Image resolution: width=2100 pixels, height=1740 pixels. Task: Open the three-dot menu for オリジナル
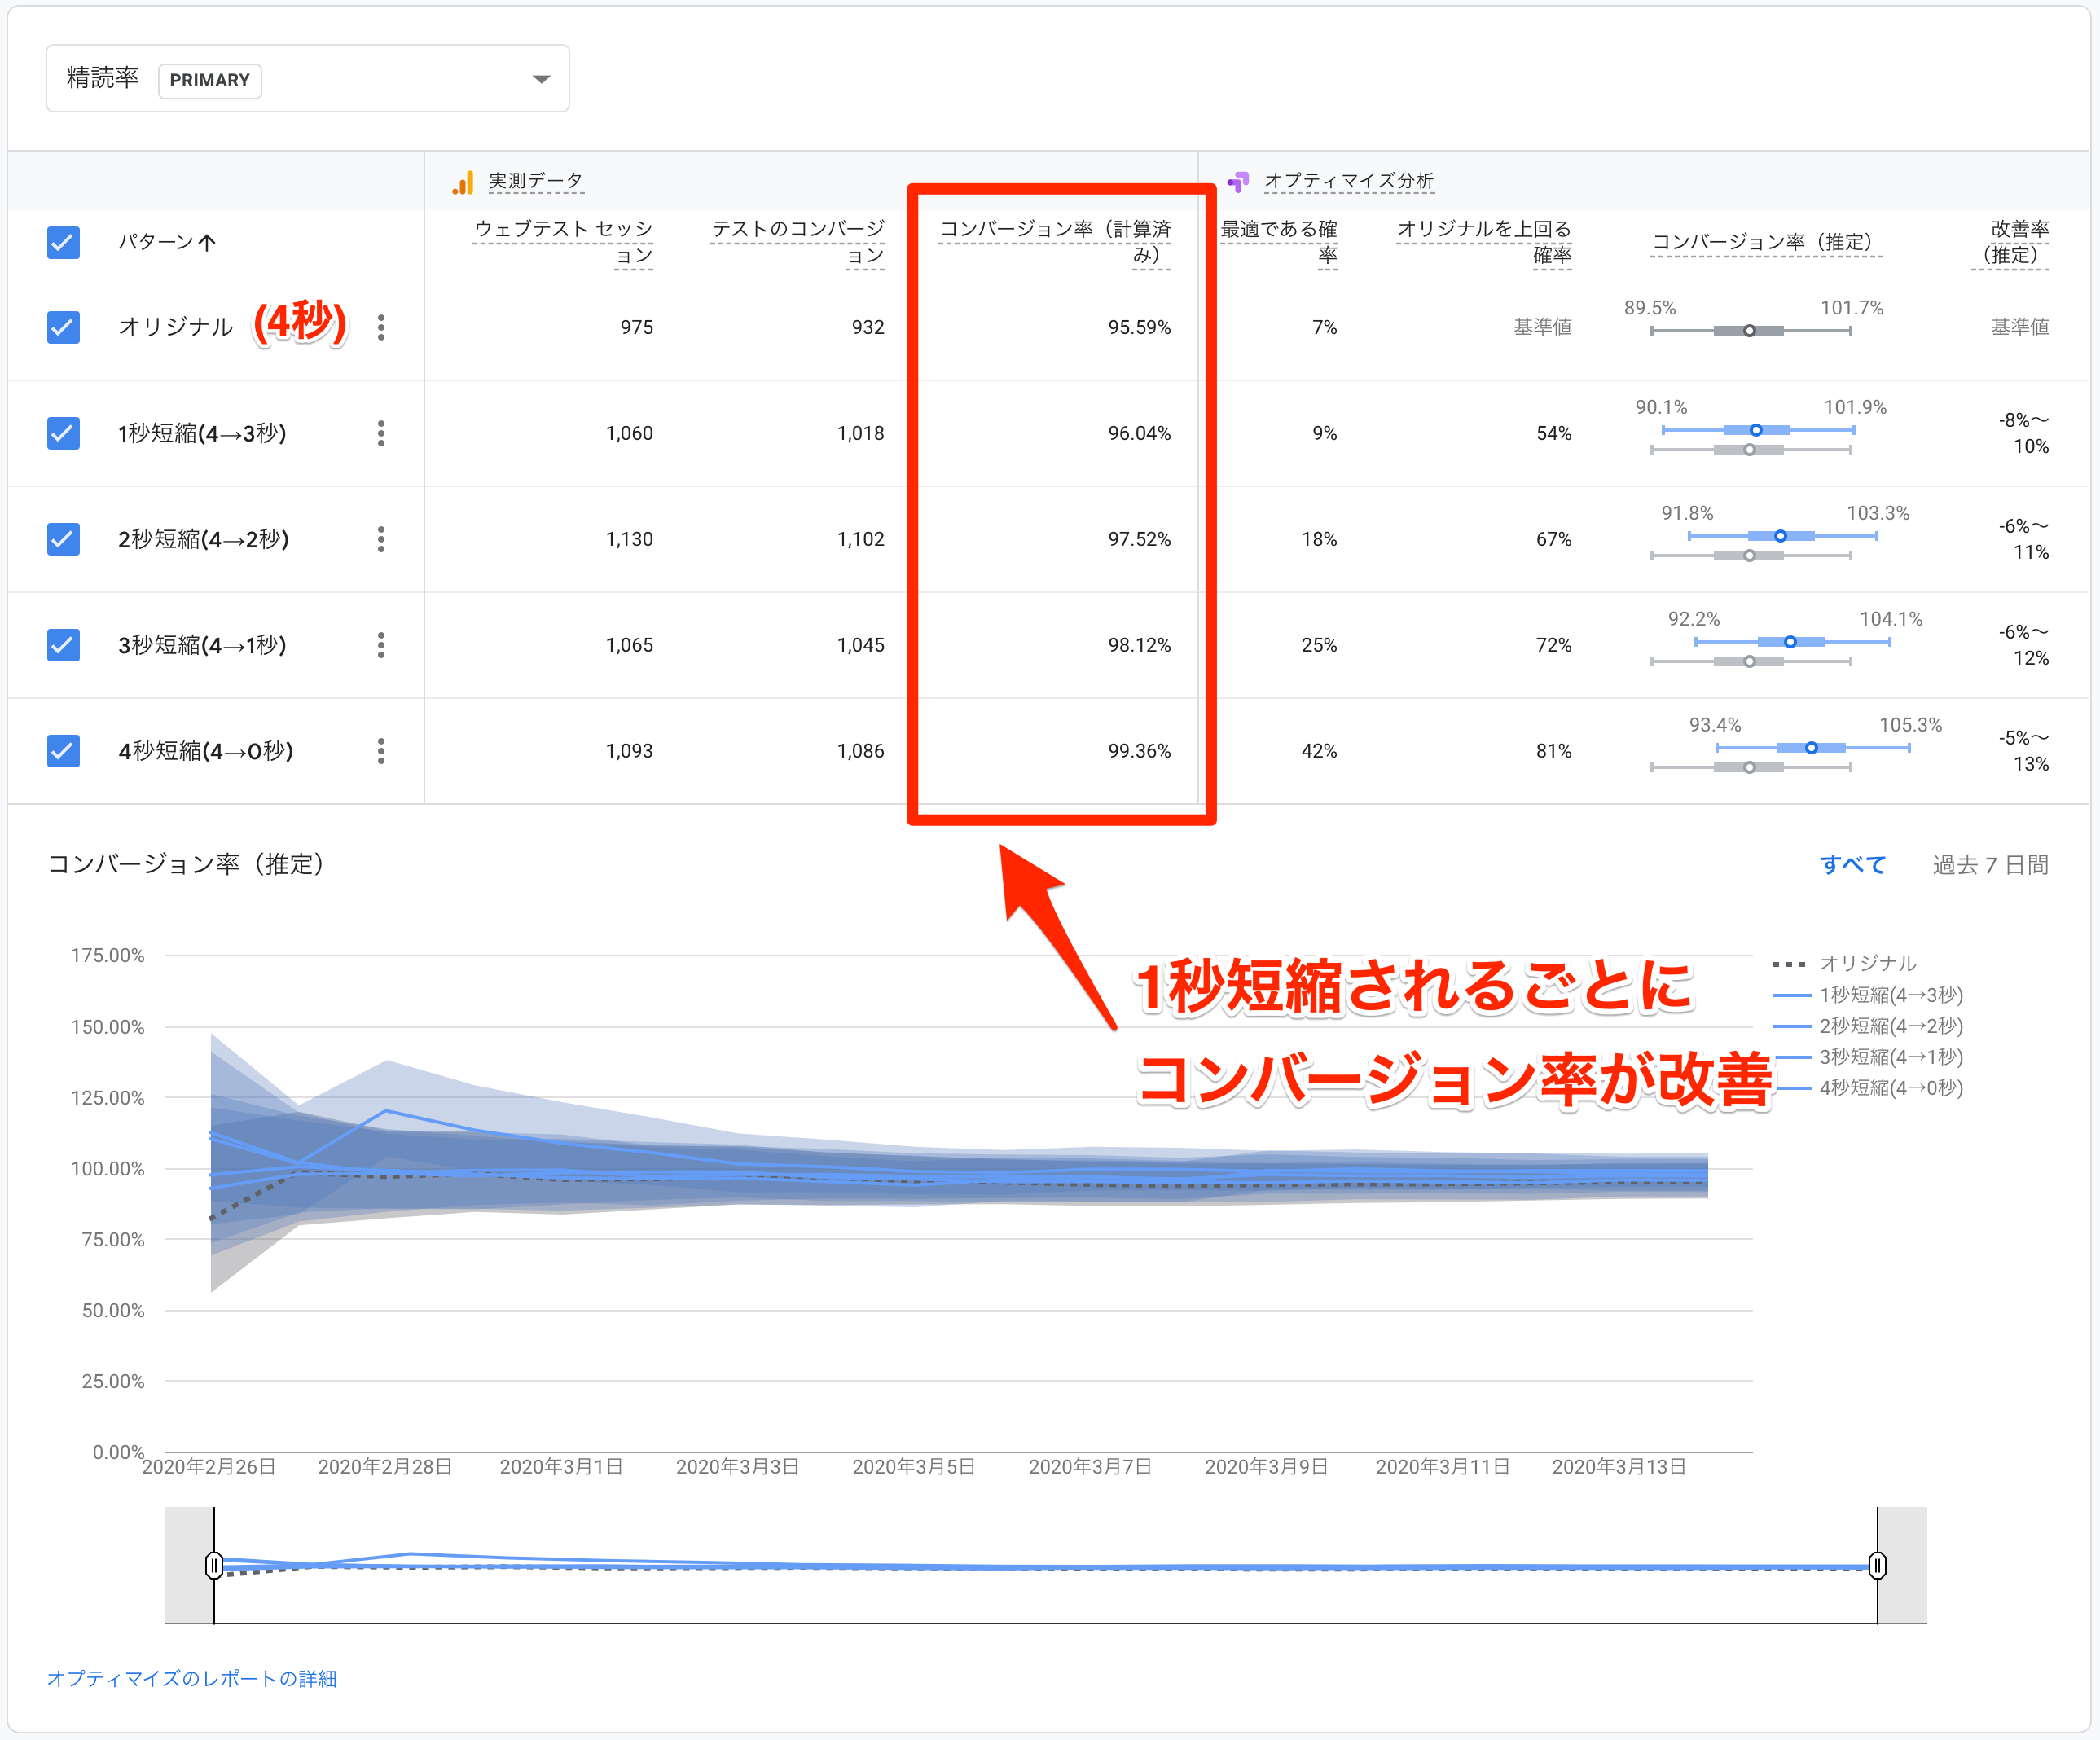coord(381,327)
